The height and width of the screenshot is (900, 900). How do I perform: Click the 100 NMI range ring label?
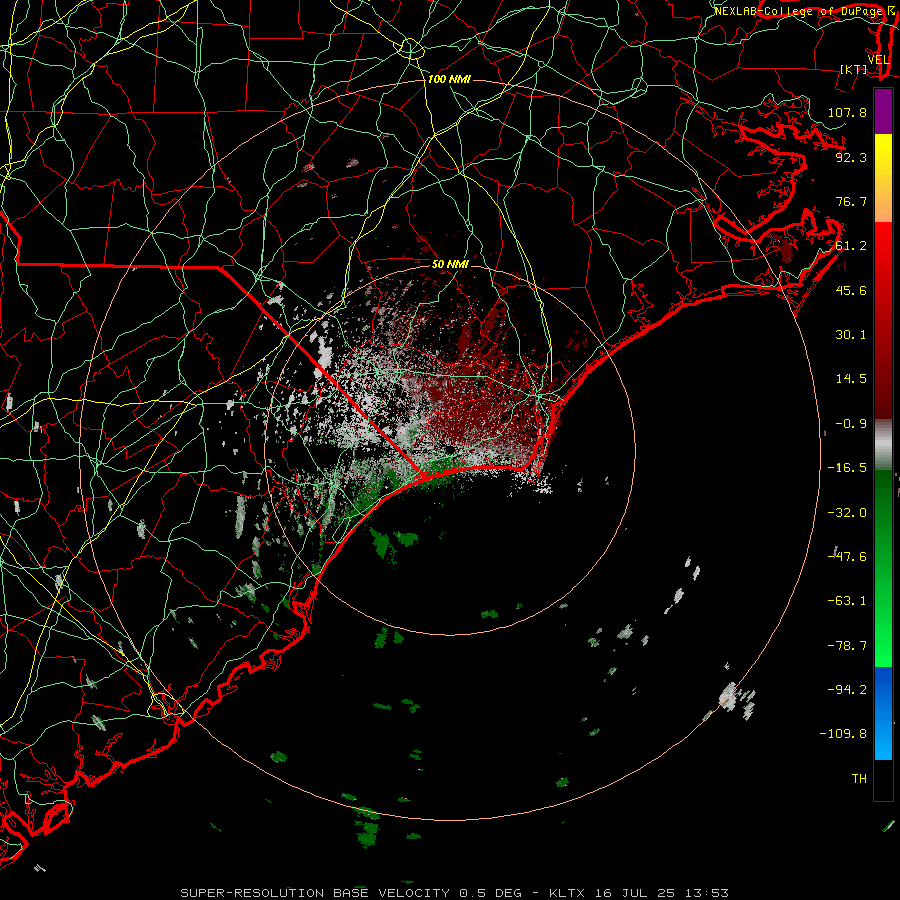pos(449,79)
